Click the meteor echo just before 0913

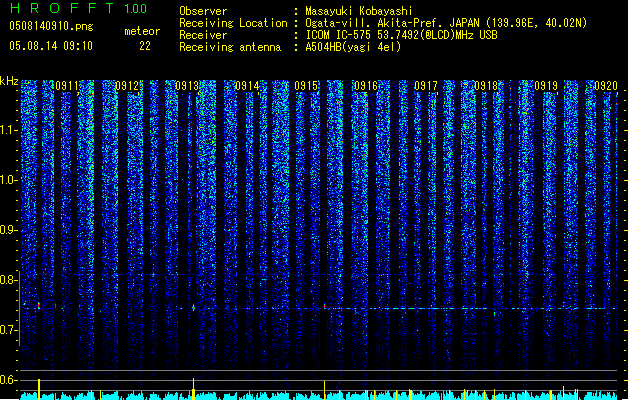(x=194, y=307)
